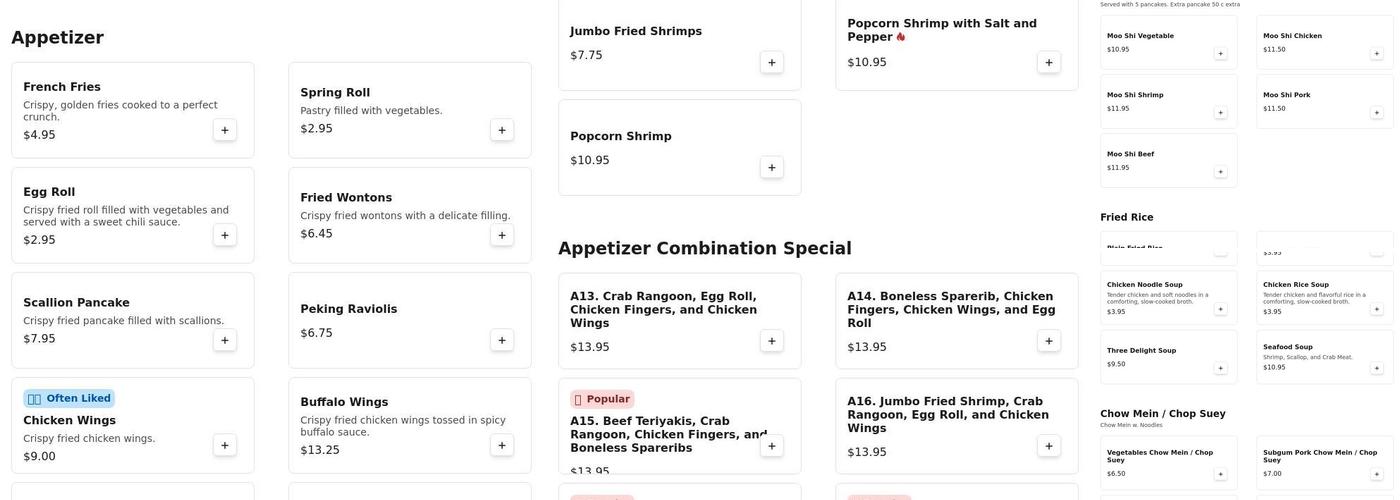Image resolution: width=1400 pixels, height=500 pixels.
Task: Add combination A16 Jumbo Fried Shrimp
Action: pos(1049,446)
